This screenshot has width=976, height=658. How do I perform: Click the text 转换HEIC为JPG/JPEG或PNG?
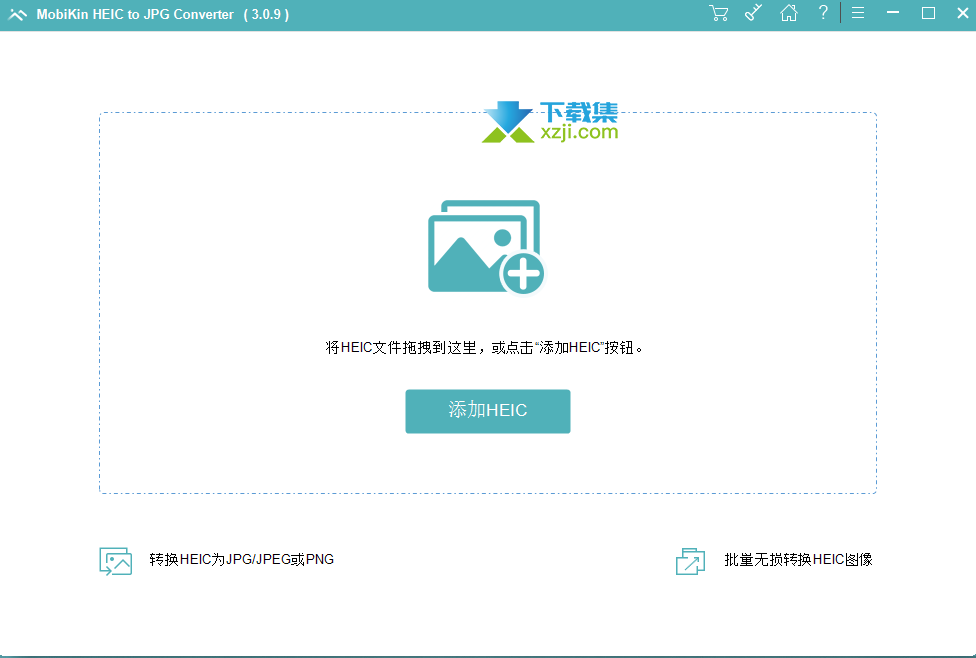tap(242, 560)
